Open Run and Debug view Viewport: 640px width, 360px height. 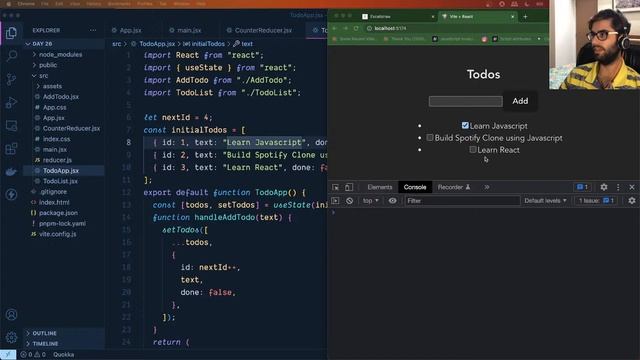point(11,102)
